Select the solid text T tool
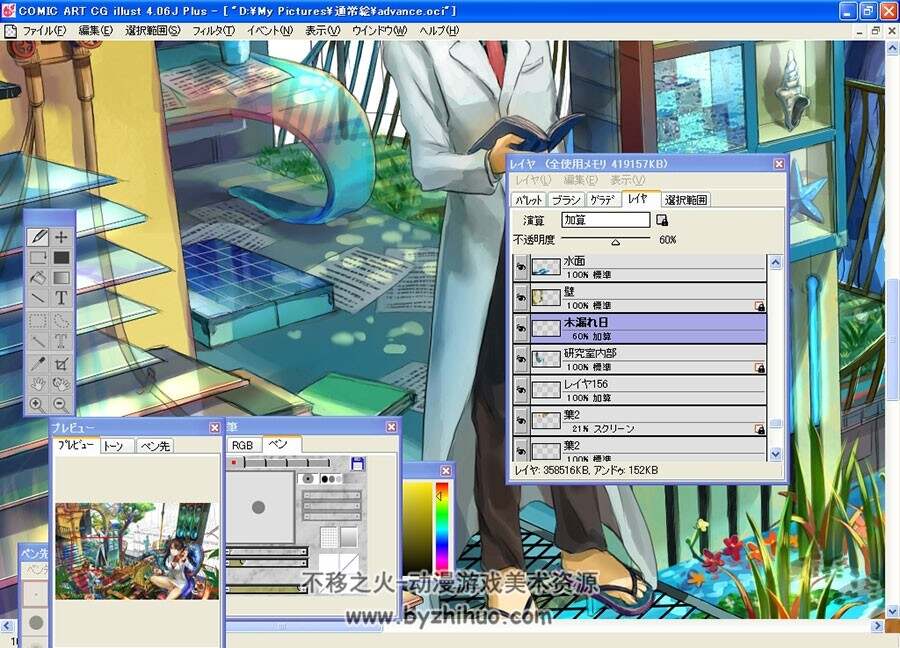This screenshot has height=648, width=900. (61, 298)
